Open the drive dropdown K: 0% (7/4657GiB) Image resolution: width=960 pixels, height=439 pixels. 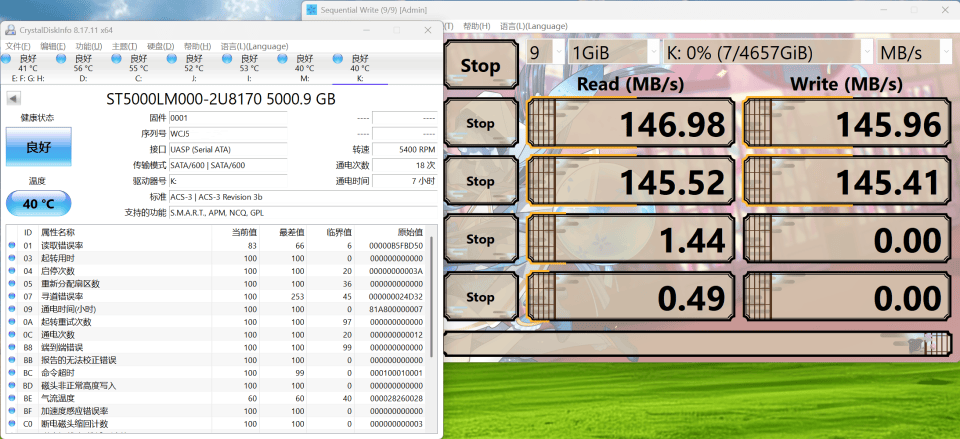pos(768,52)
